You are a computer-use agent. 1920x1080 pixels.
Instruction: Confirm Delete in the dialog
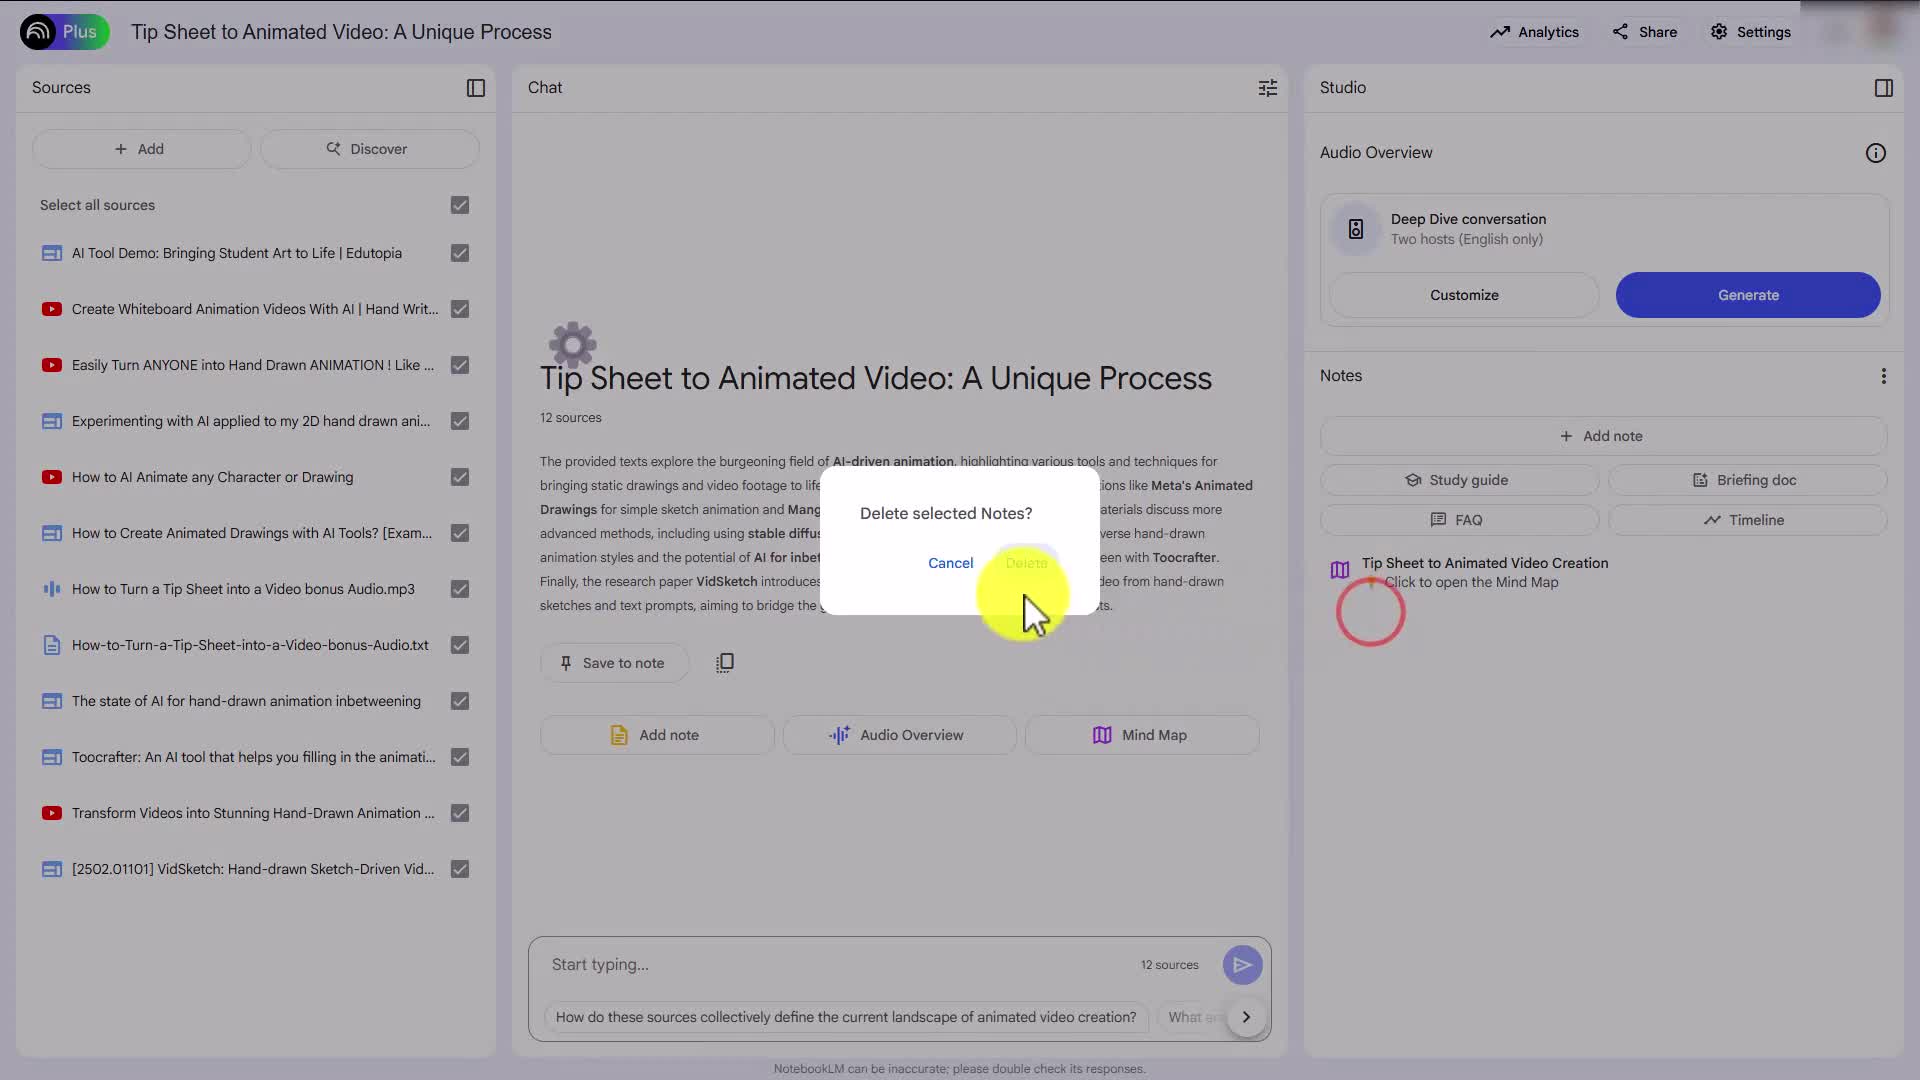(1026, 563)
